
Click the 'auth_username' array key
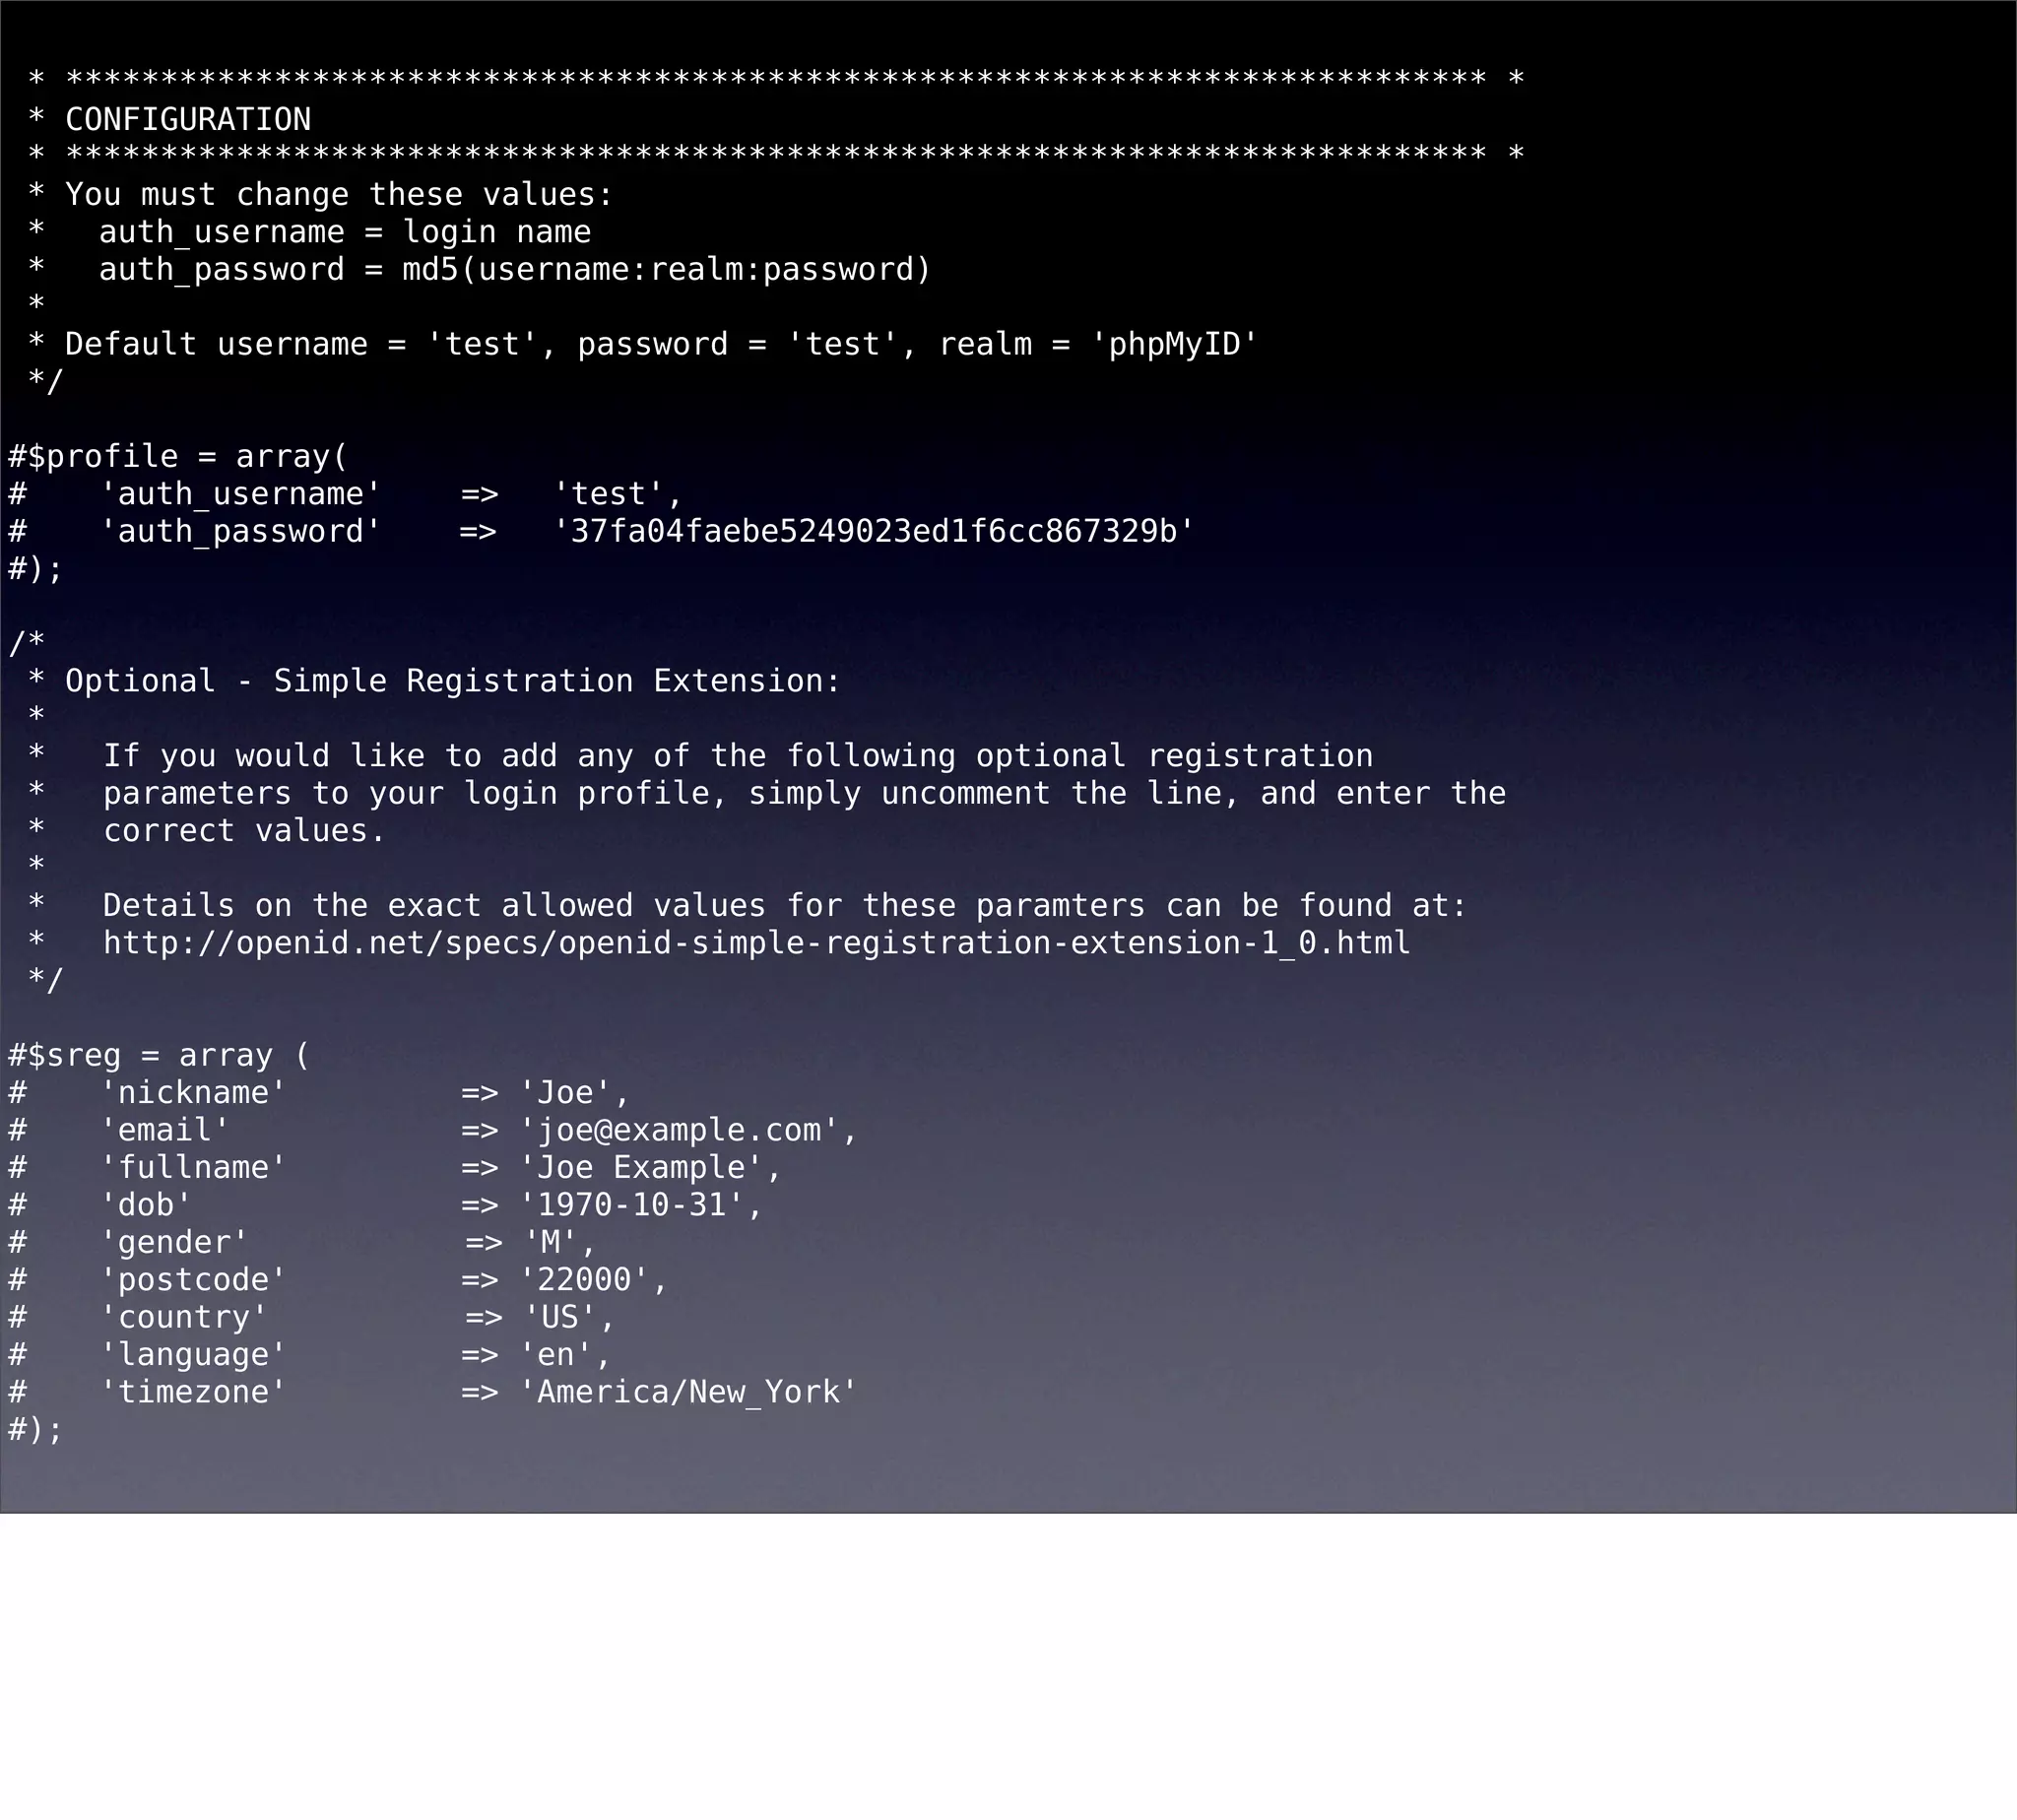coord(241,494)
